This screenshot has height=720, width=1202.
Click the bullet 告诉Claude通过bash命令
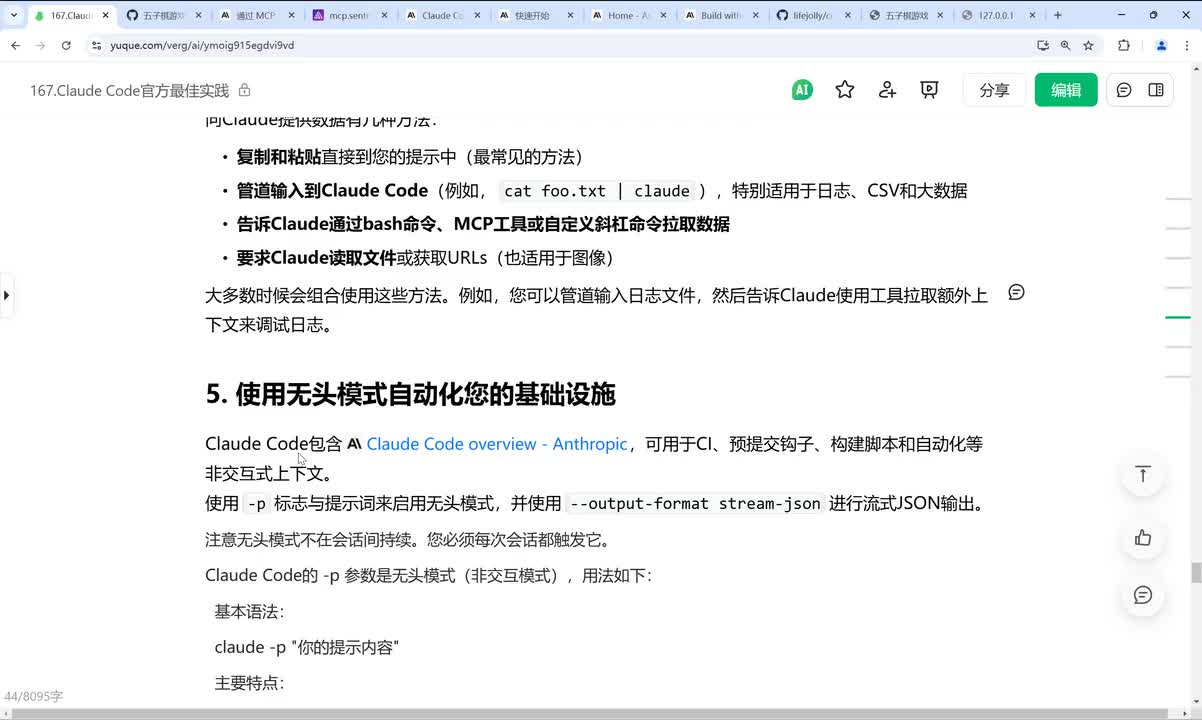coord(483,224)
